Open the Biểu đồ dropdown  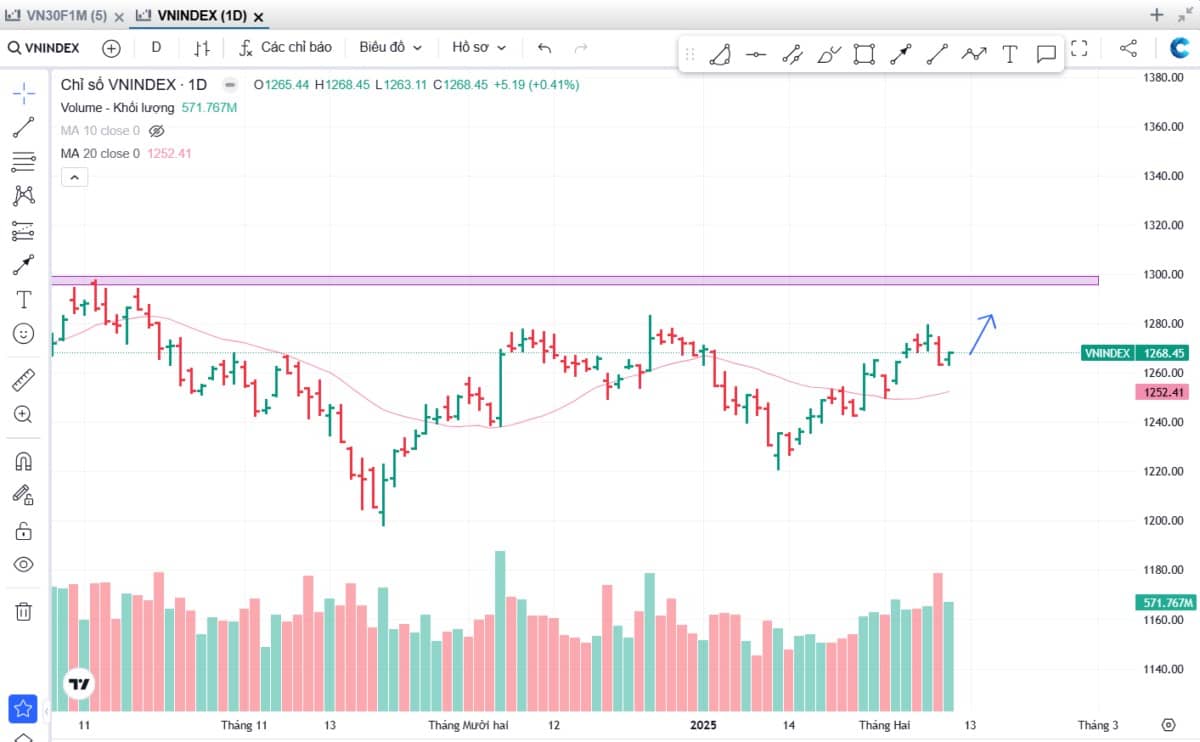(391, 47)
